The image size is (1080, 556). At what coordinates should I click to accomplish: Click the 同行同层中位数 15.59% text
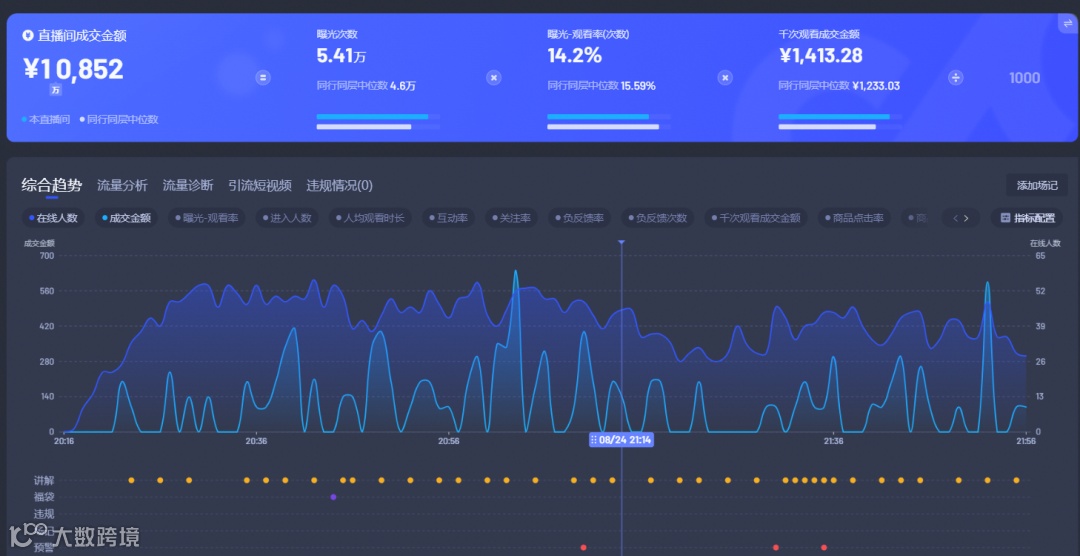tap(601, 86)
